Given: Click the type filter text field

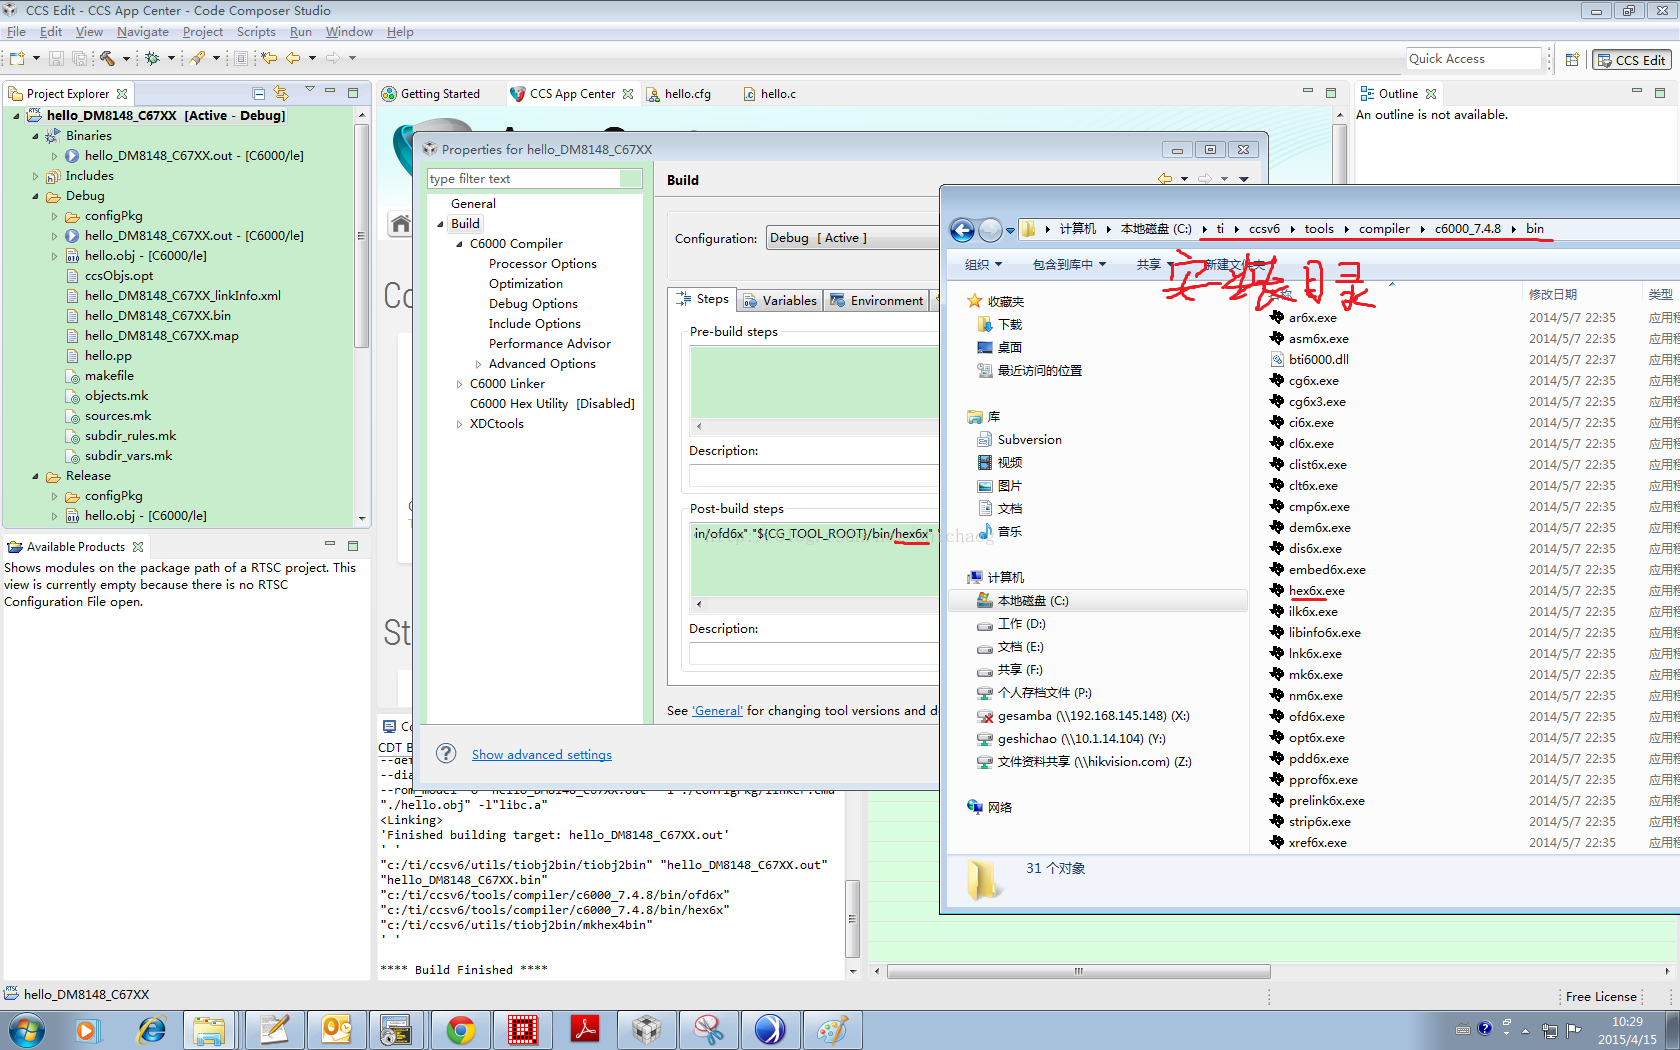Looking at the screenshot, I should [x=534, y=179].
